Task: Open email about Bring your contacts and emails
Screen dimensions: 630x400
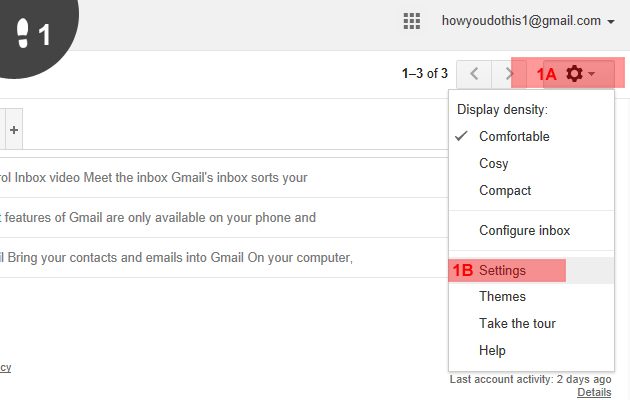Action: (x=223, y=257)
